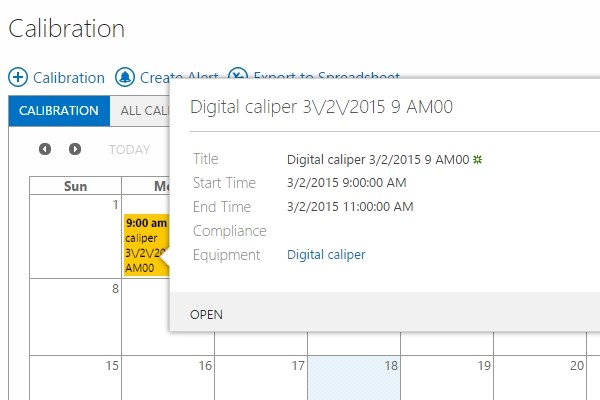Click the TODAY button in the calendar
This screenshot has width=600, height=400.
129,149
